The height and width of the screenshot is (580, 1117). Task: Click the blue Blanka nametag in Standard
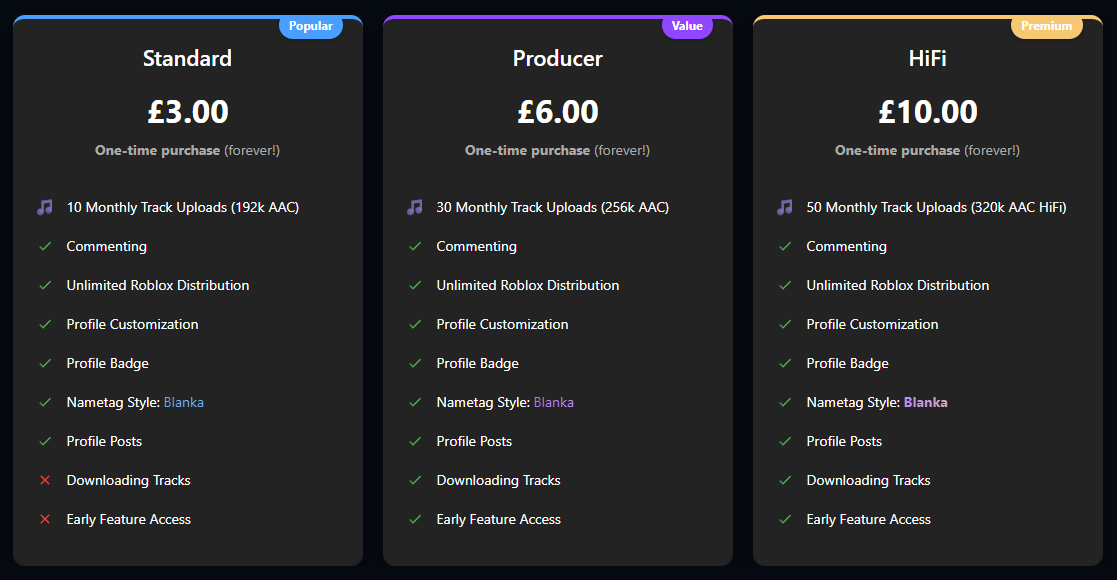[184, 403]
